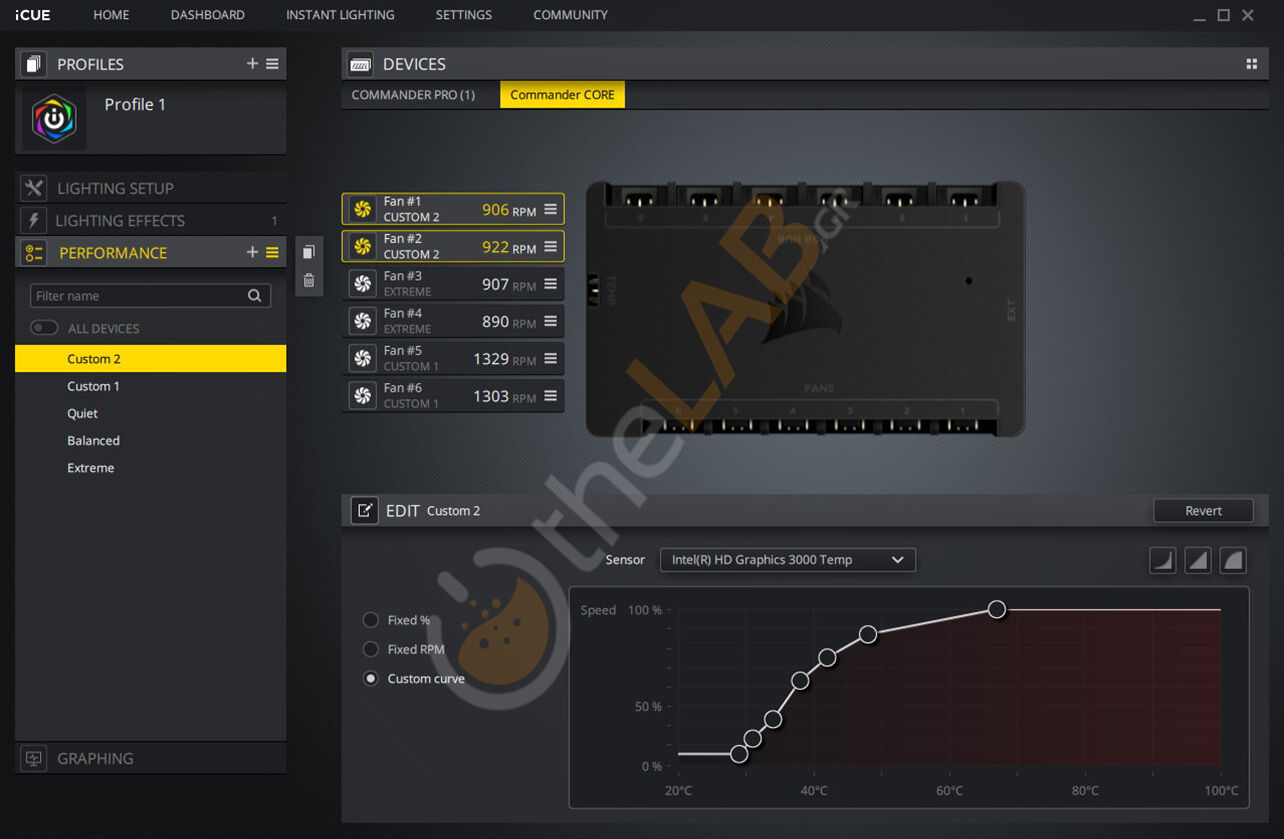The image size is (1284, 839).
Task: Select the Extreme preset
Action: click(151, 468)
